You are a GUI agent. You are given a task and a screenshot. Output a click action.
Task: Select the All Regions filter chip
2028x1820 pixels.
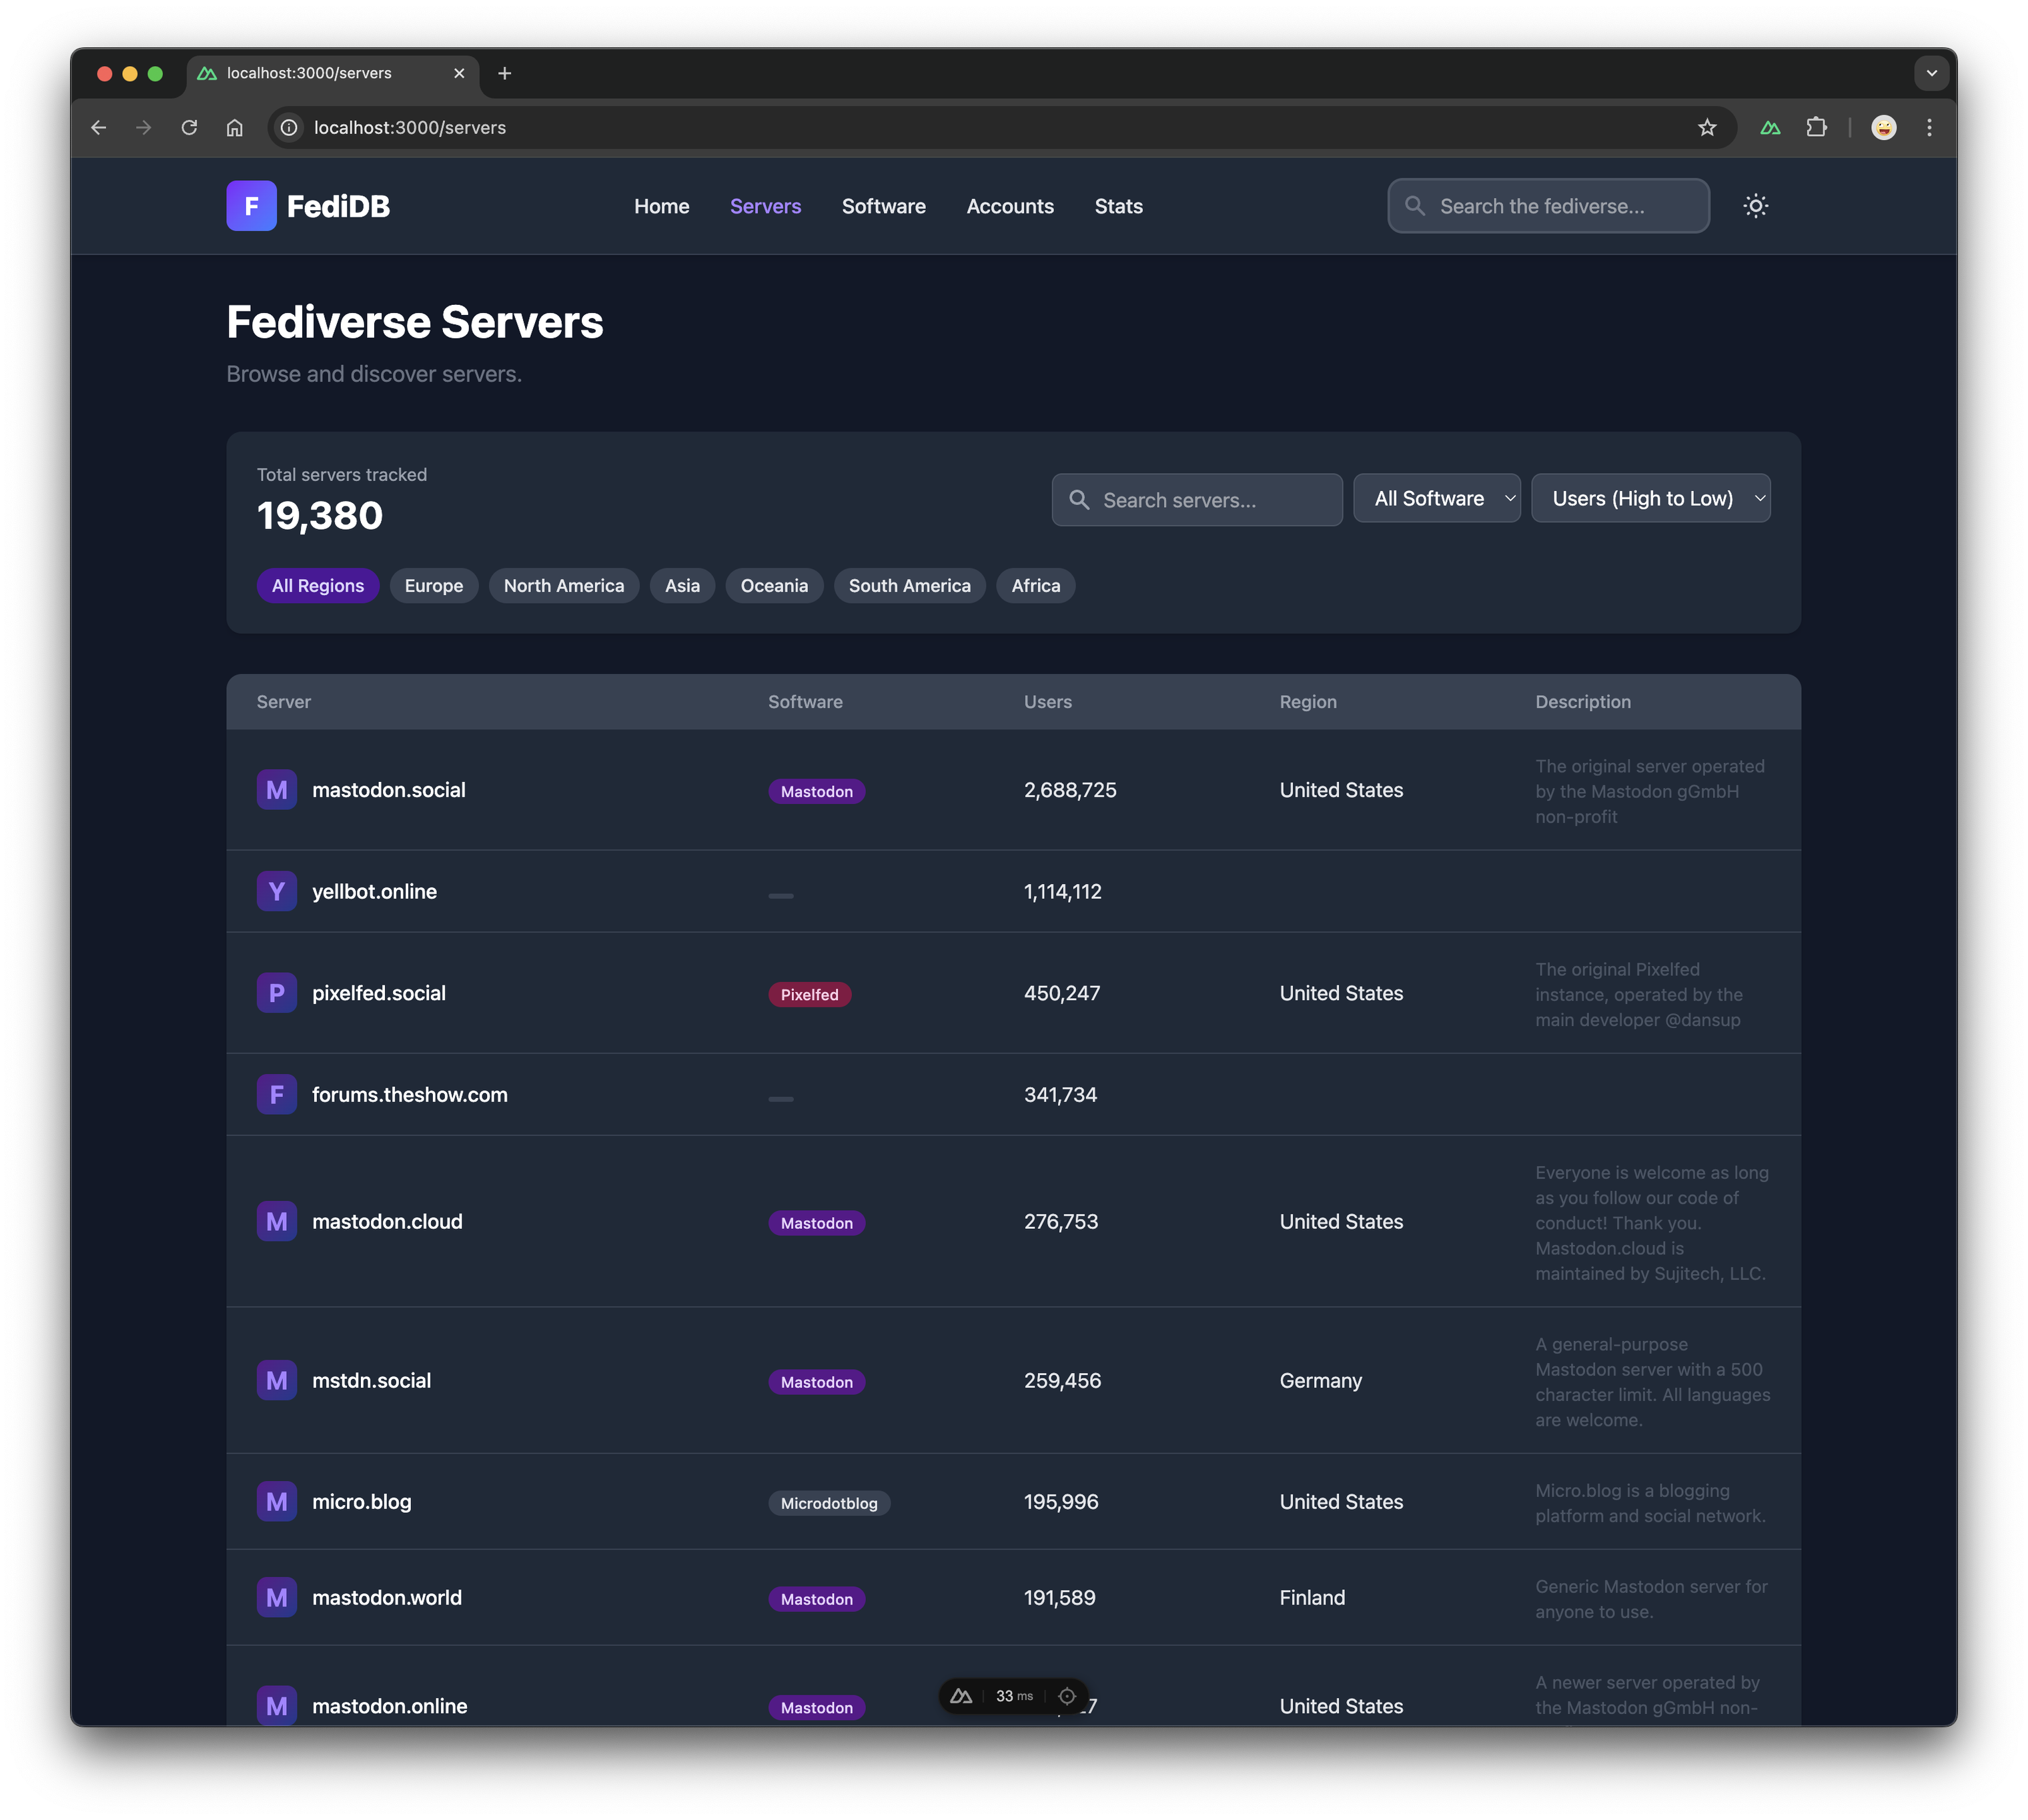point(318,586)
